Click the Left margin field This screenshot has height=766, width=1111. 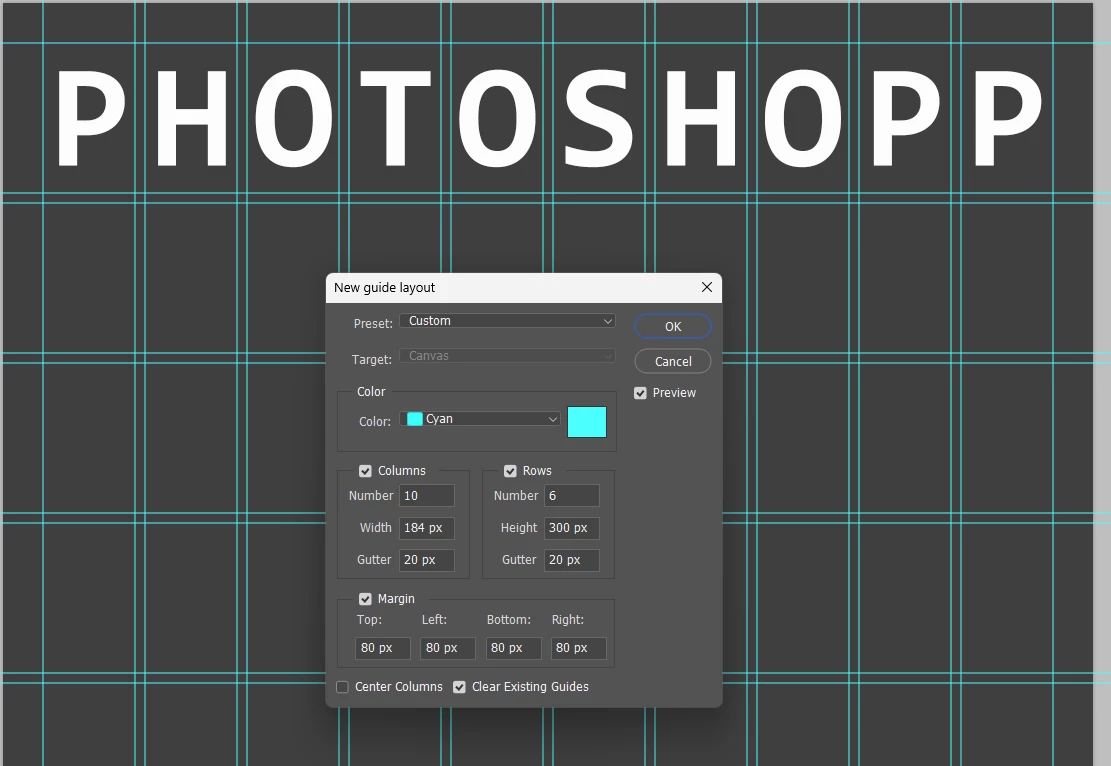(448, 648)
